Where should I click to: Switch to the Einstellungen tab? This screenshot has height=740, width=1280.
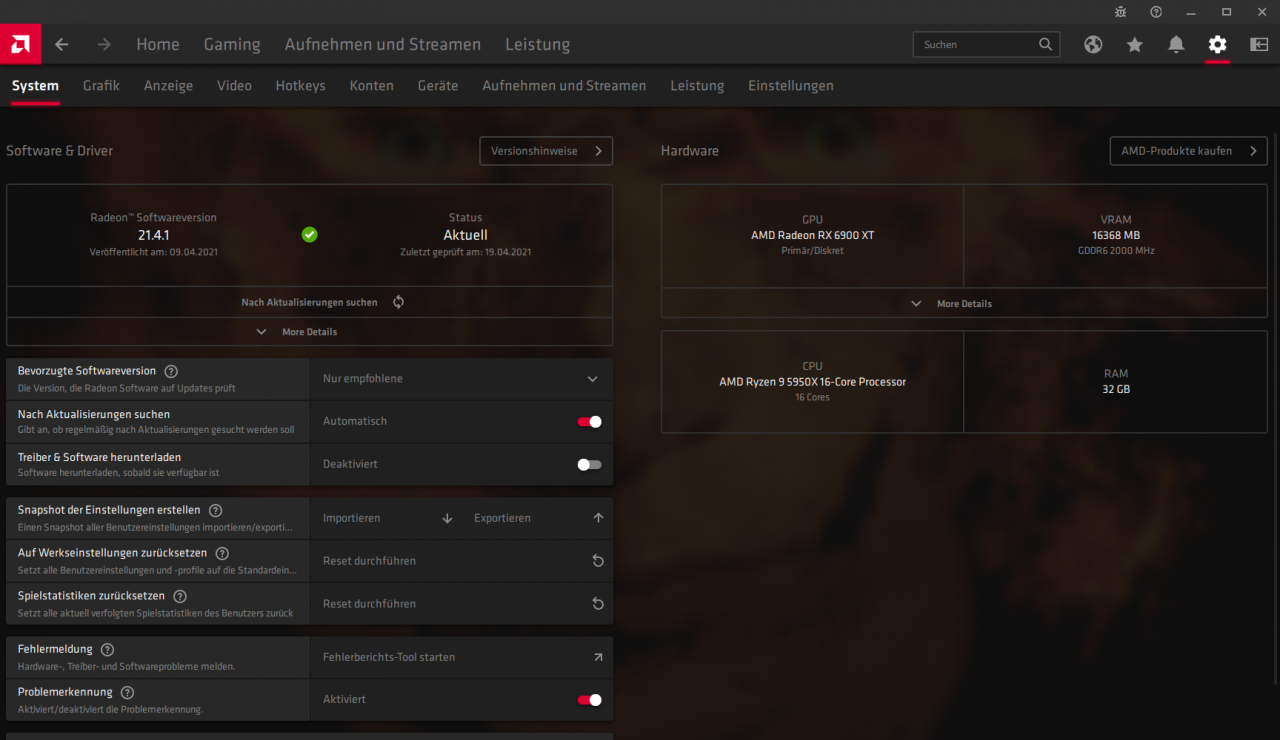tap(791, 86)
